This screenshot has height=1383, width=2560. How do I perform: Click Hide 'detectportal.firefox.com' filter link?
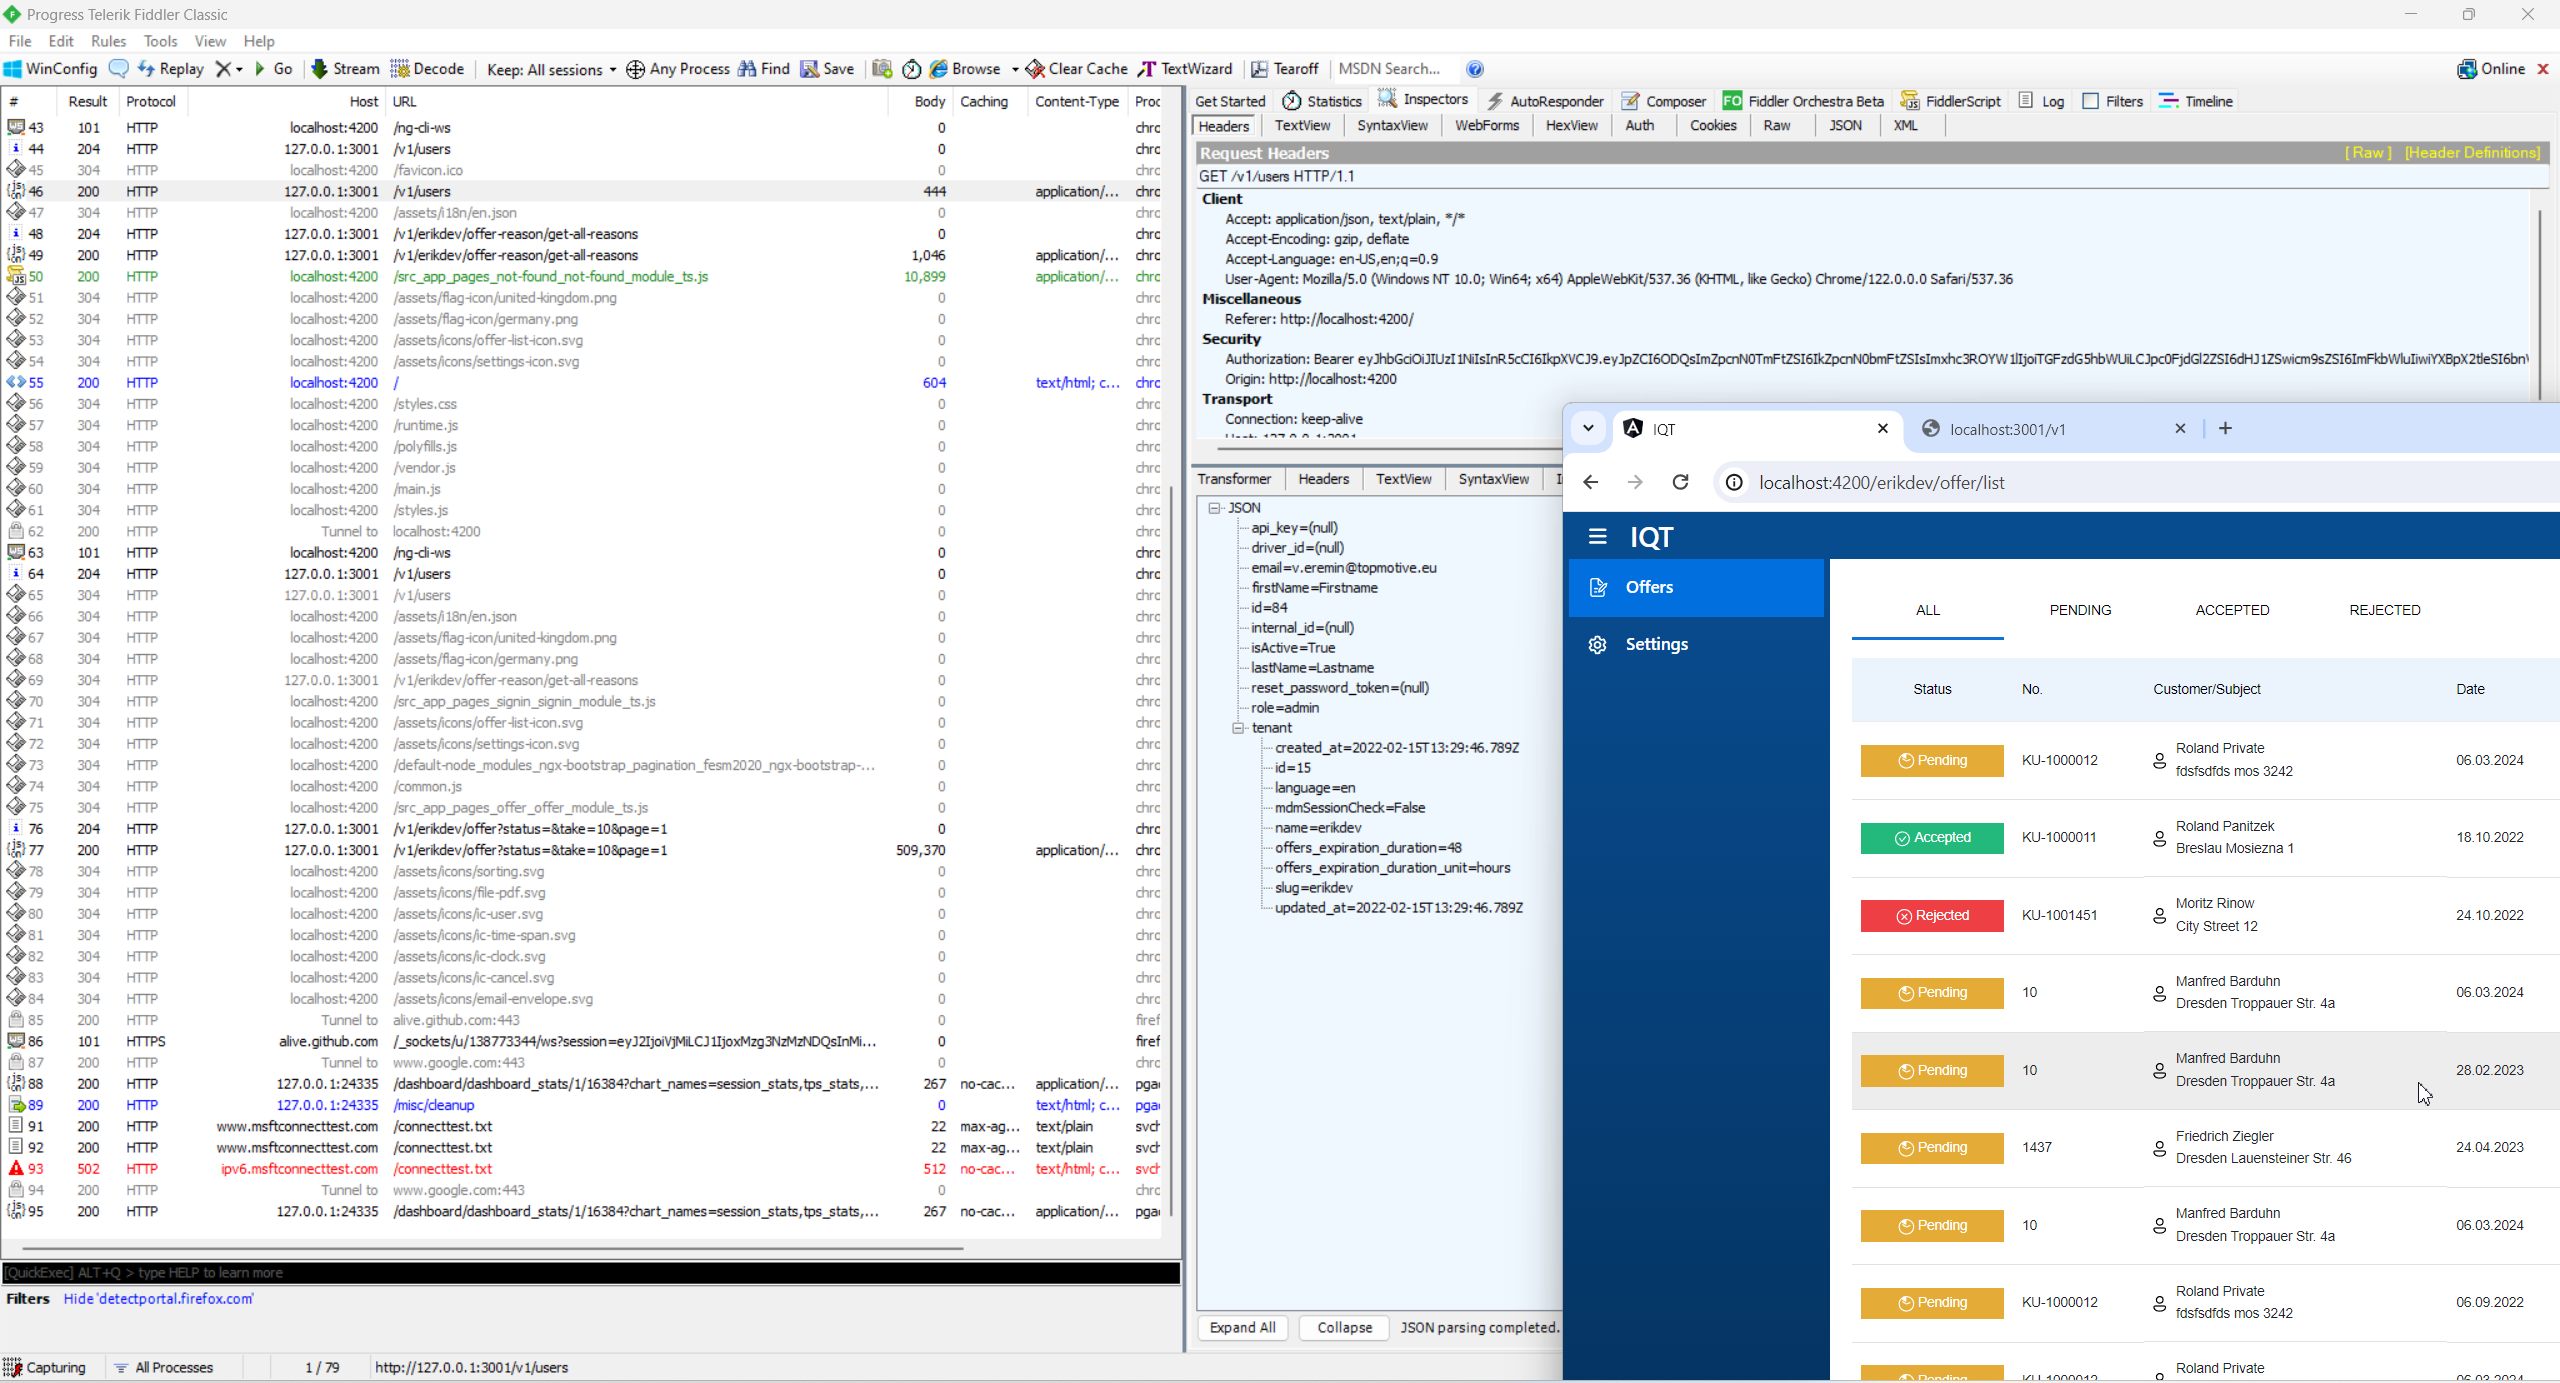[158, 1298]
